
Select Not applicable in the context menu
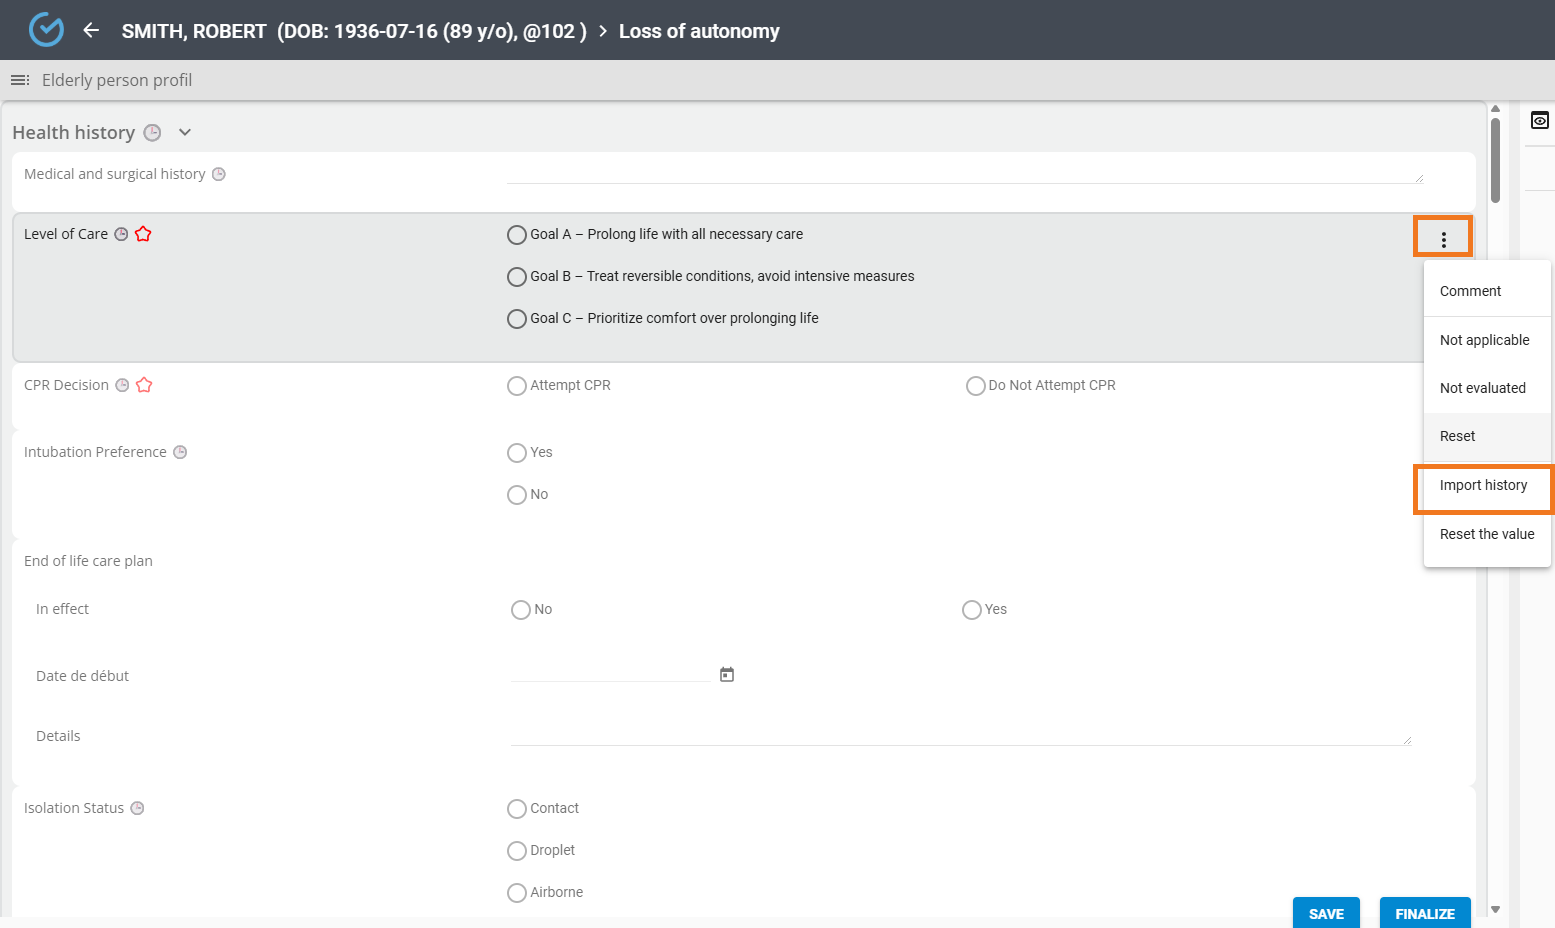(x=1484, y=340)
